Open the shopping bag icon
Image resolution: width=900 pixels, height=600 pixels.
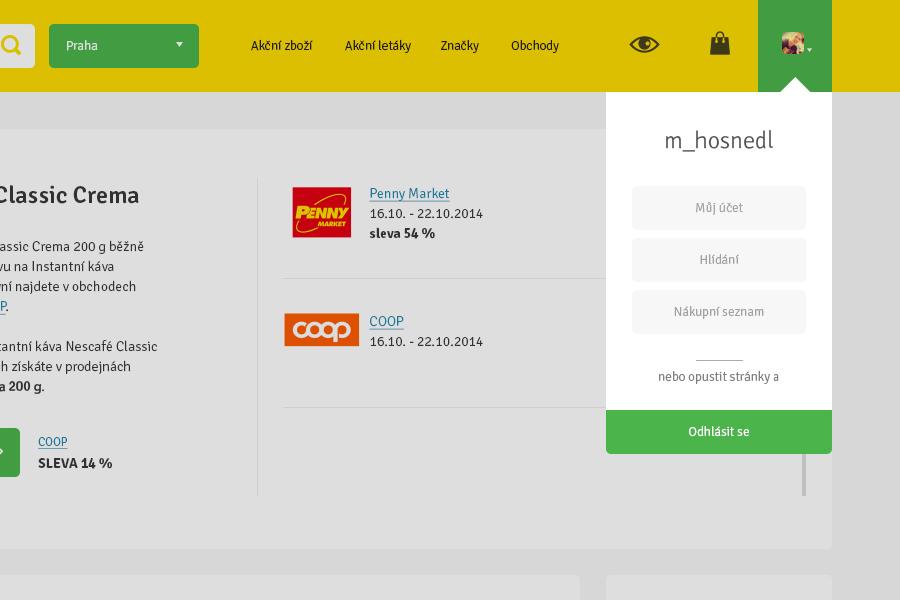point(720,44)
